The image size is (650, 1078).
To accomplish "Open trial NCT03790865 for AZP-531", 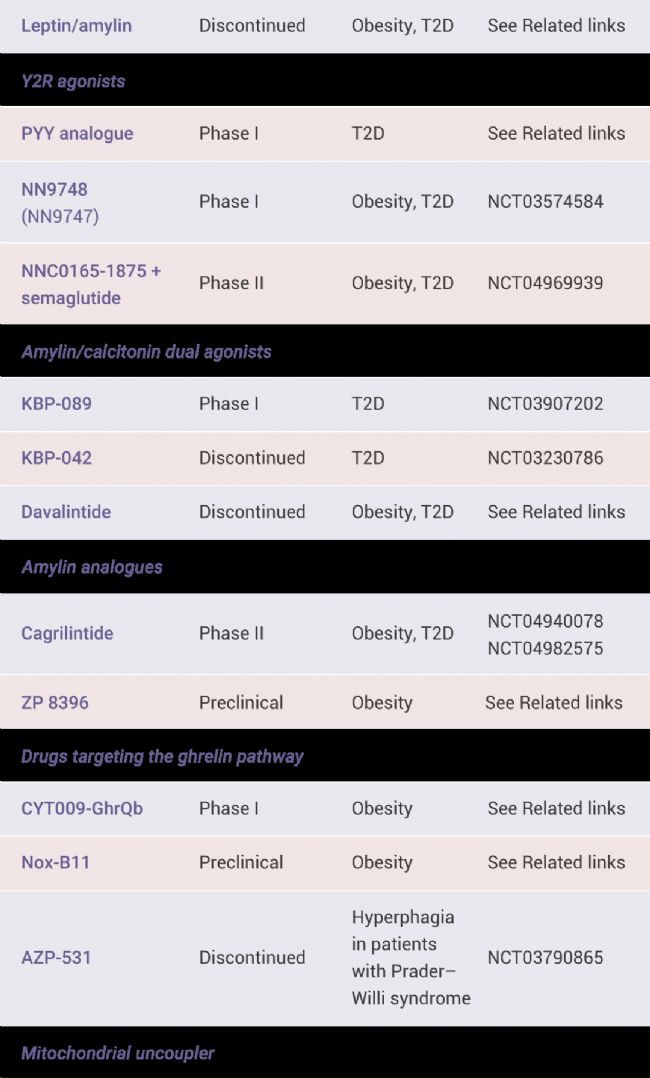I will (x=545, y=957).
